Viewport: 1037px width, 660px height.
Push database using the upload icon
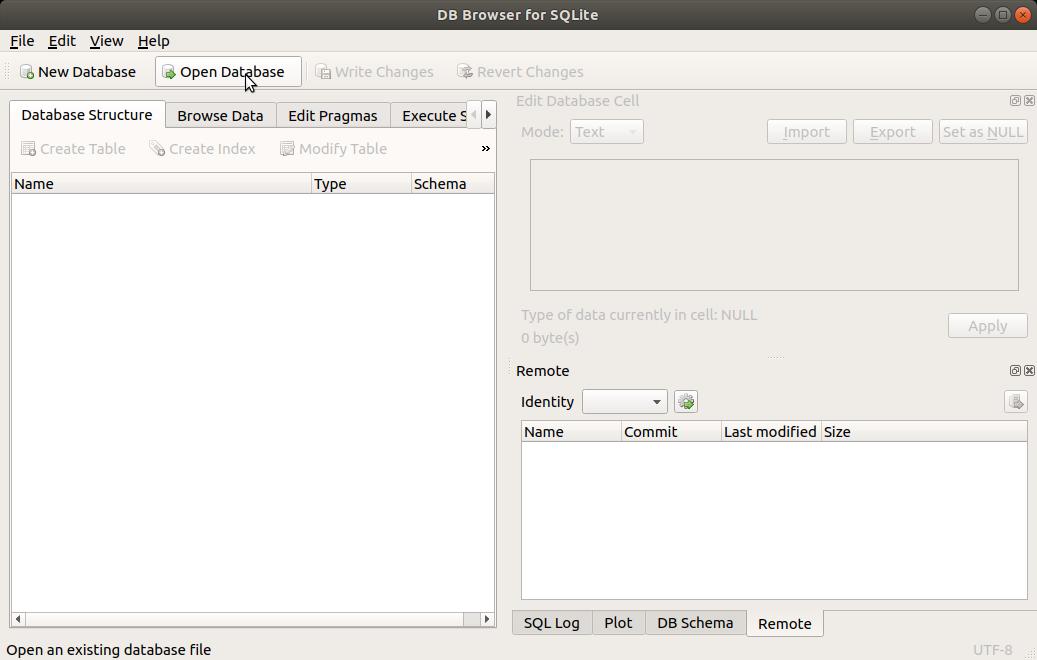(x=1015, y=401)
